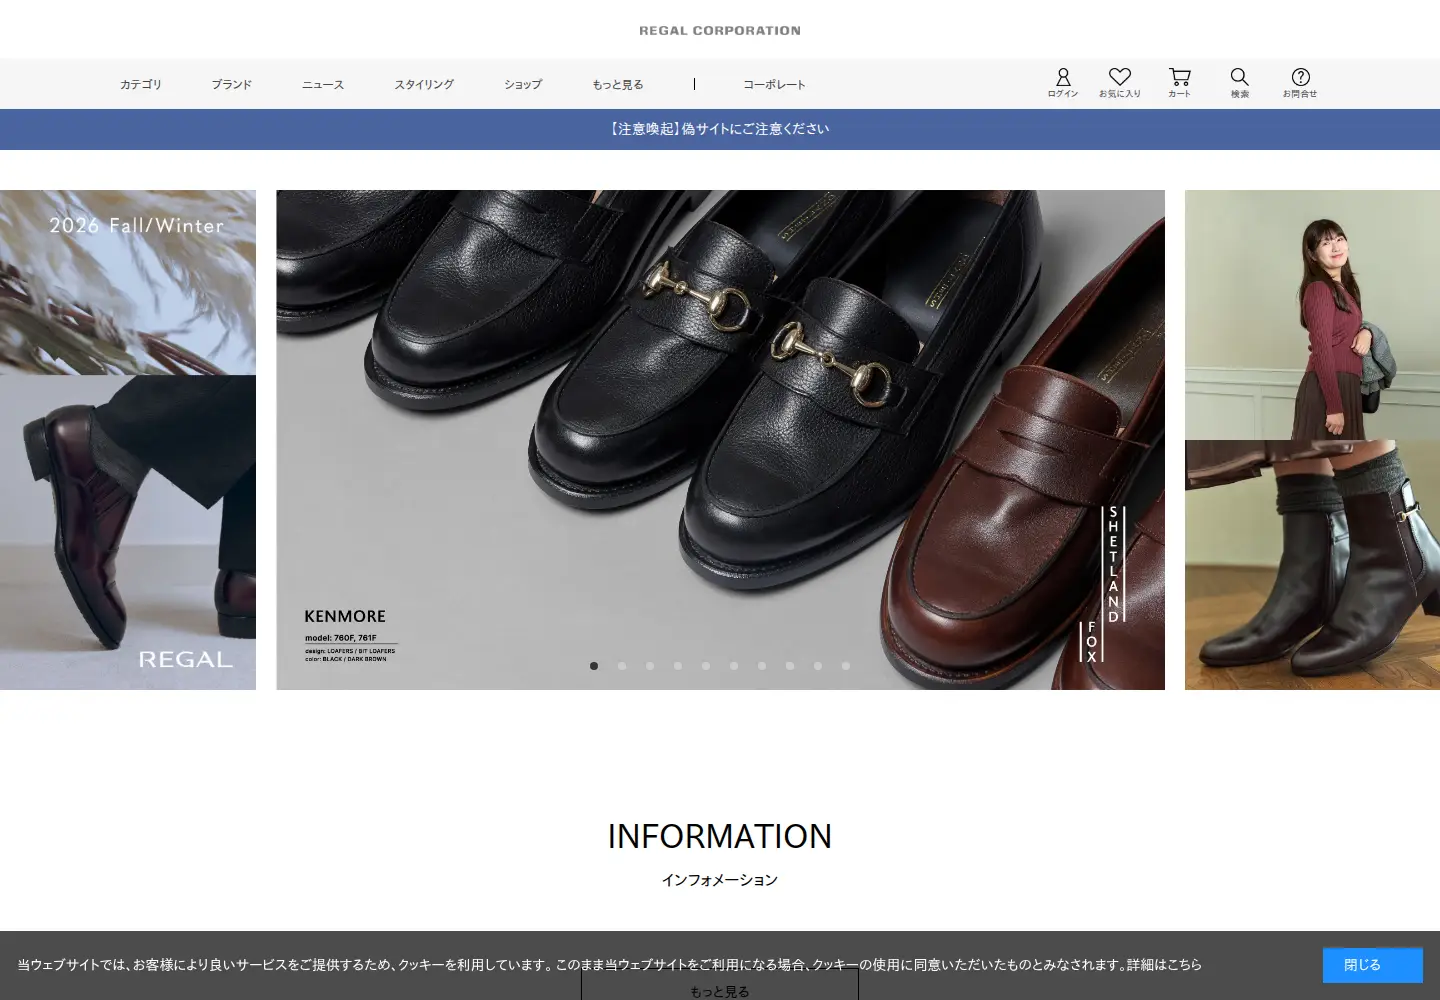The height and width of the screenshot is (1000, 1440).
Task: Open search magnifier icon (検索)
Action: [1240, 83]
